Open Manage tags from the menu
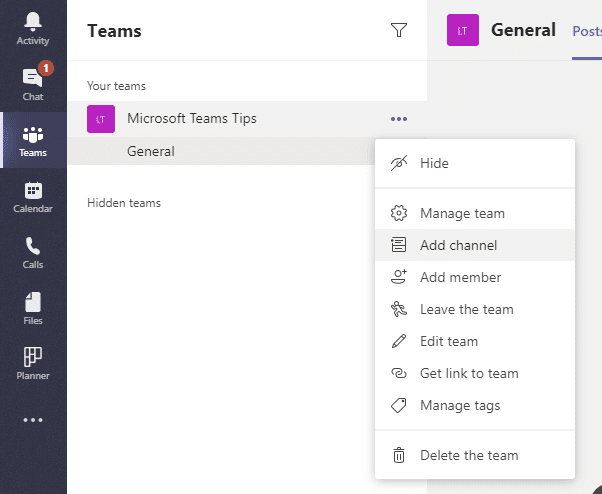The height and width of the screenshot is (494, 602). click(475, 405)
